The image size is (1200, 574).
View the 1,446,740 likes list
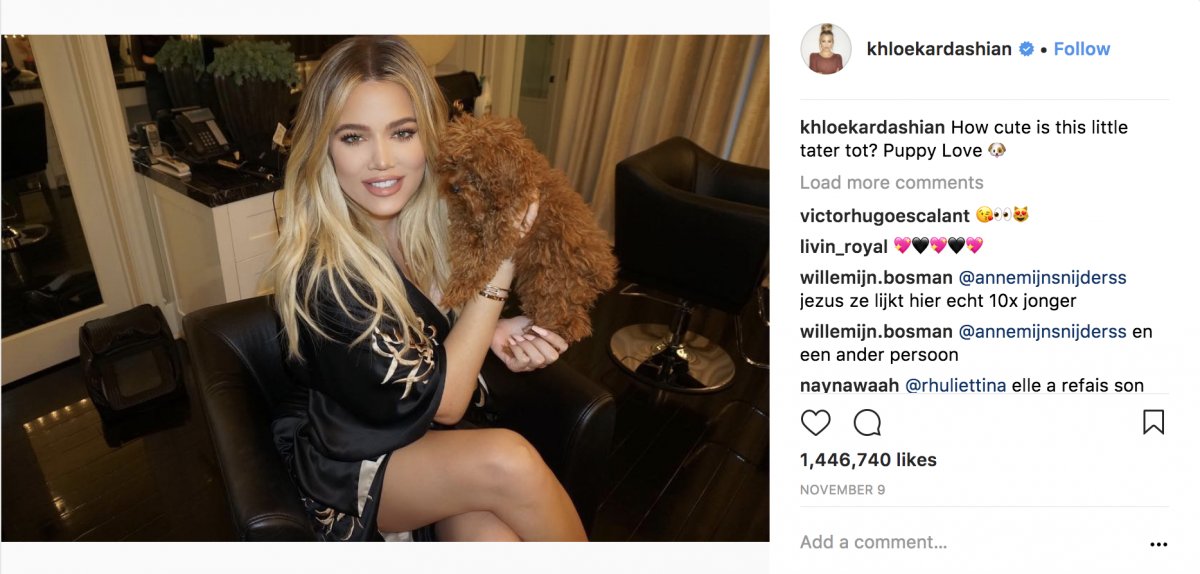[868, 460]
